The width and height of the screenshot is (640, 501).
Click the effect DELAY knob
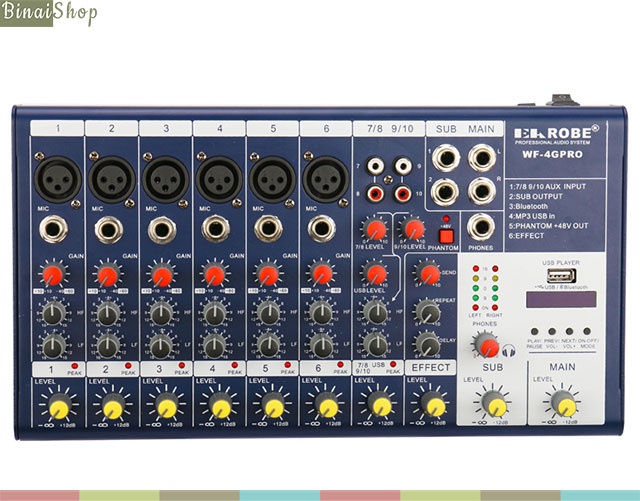click(x=428, y=345)
